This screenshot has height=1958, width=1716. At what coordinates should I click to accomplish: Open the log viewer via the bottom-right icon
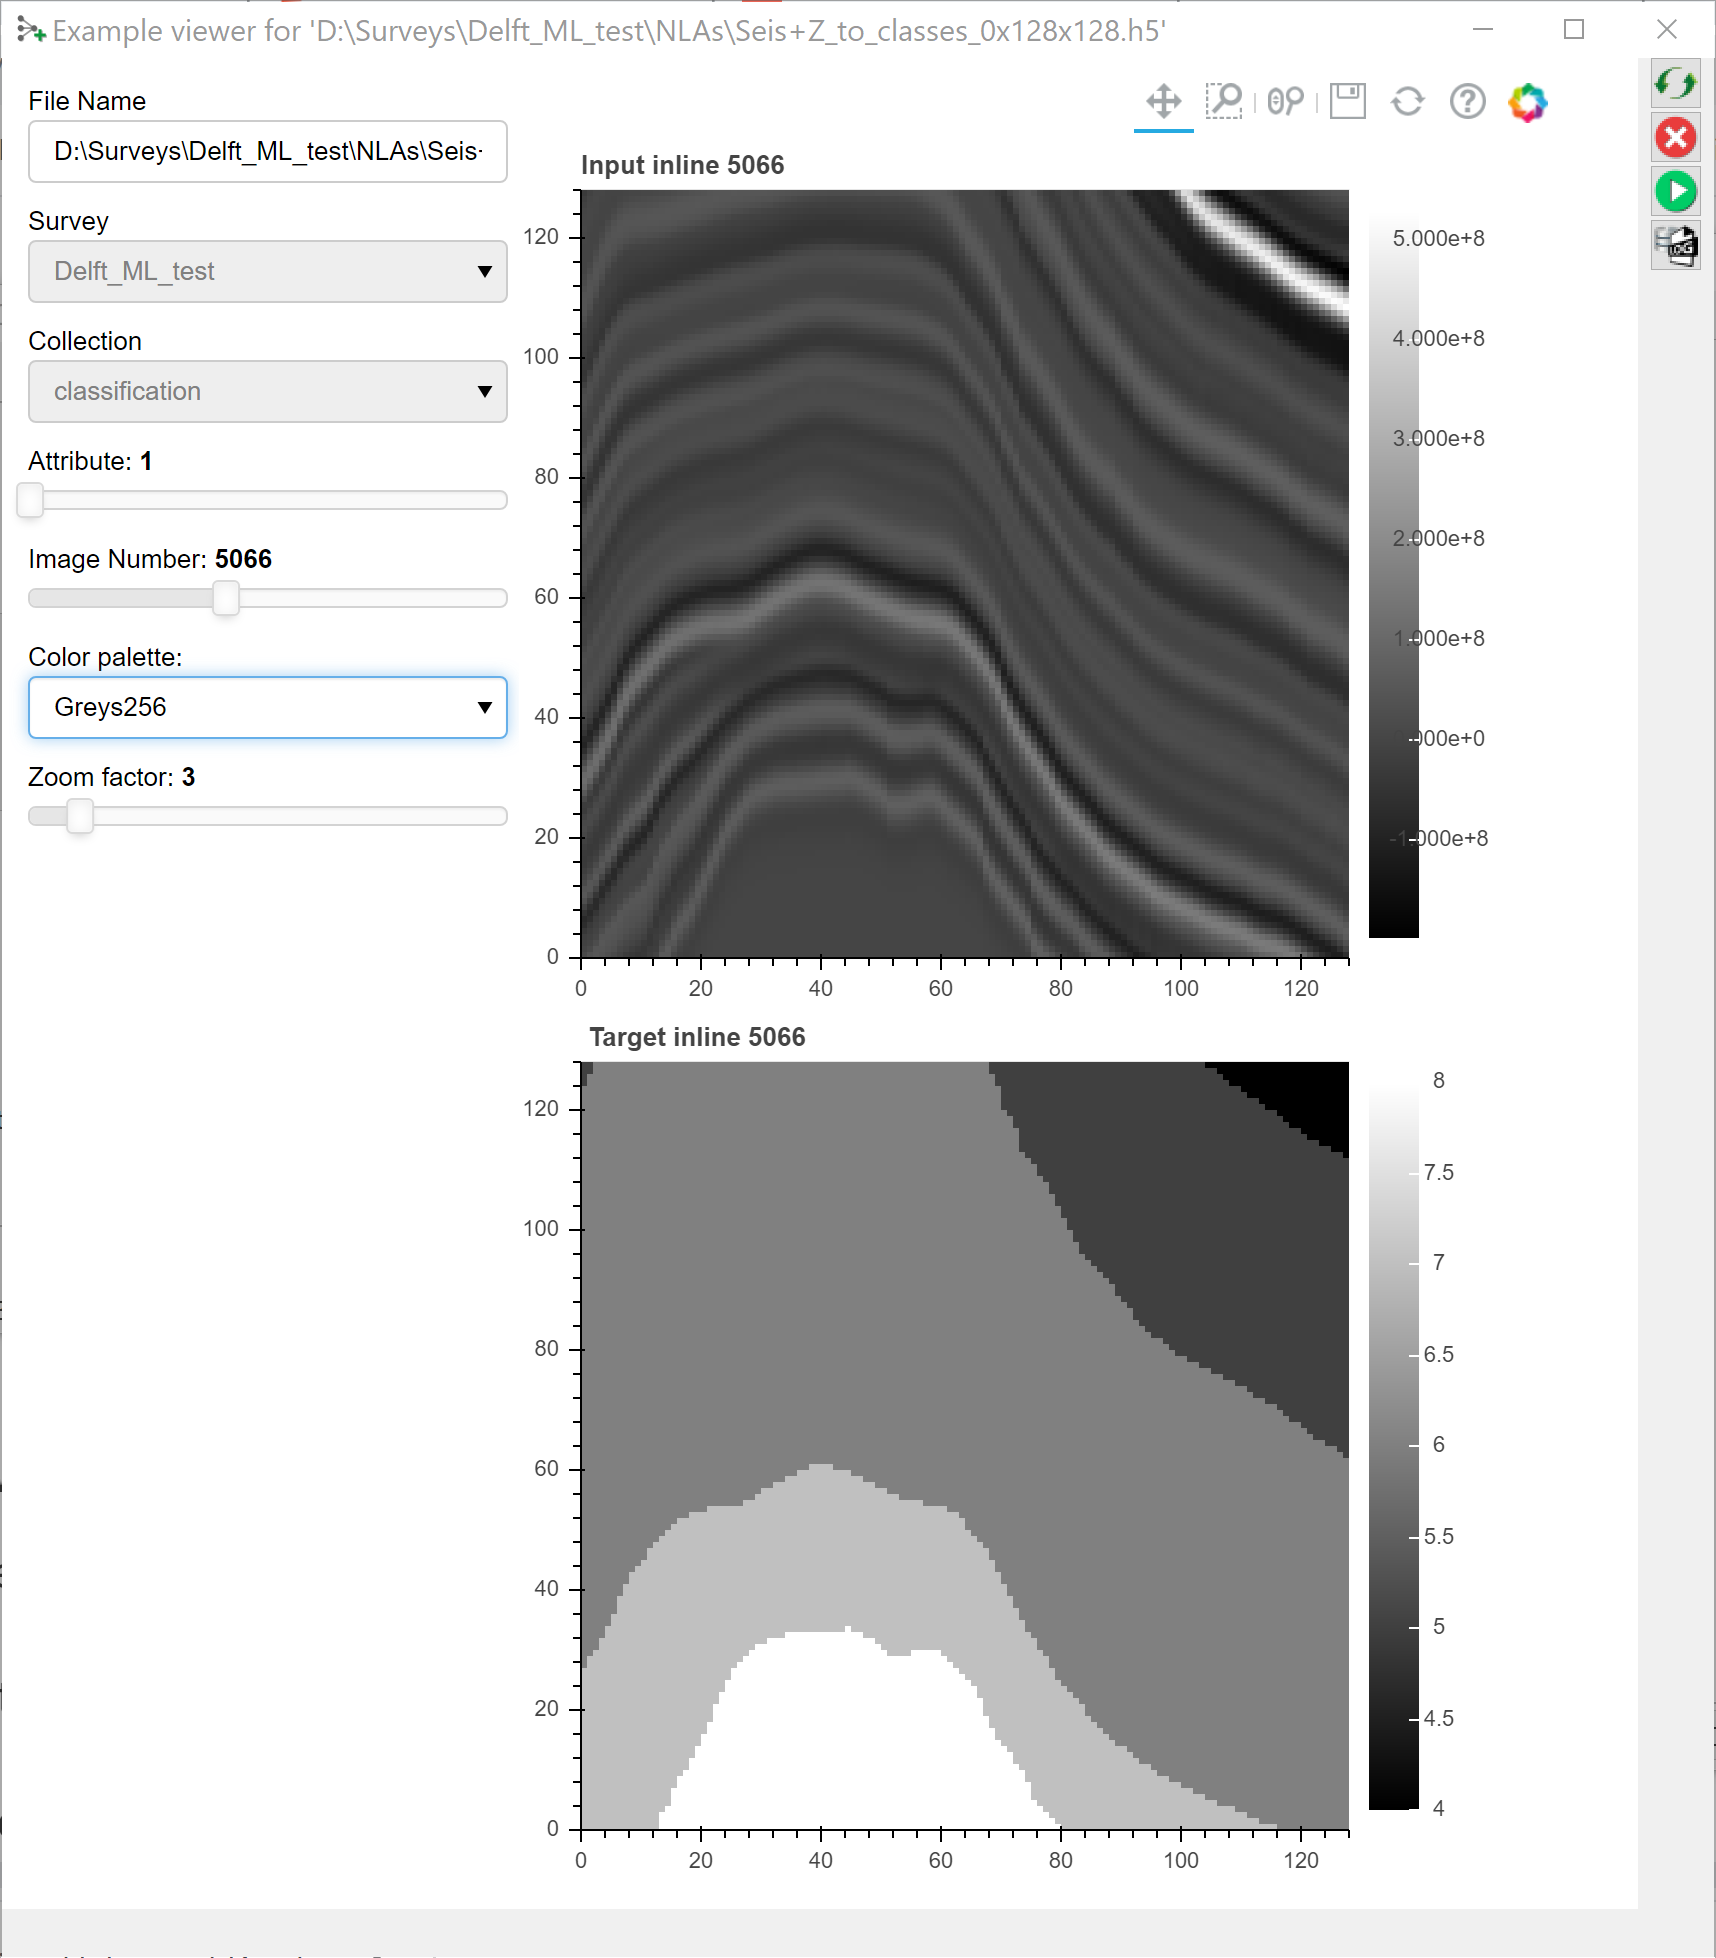[1677, 244]
